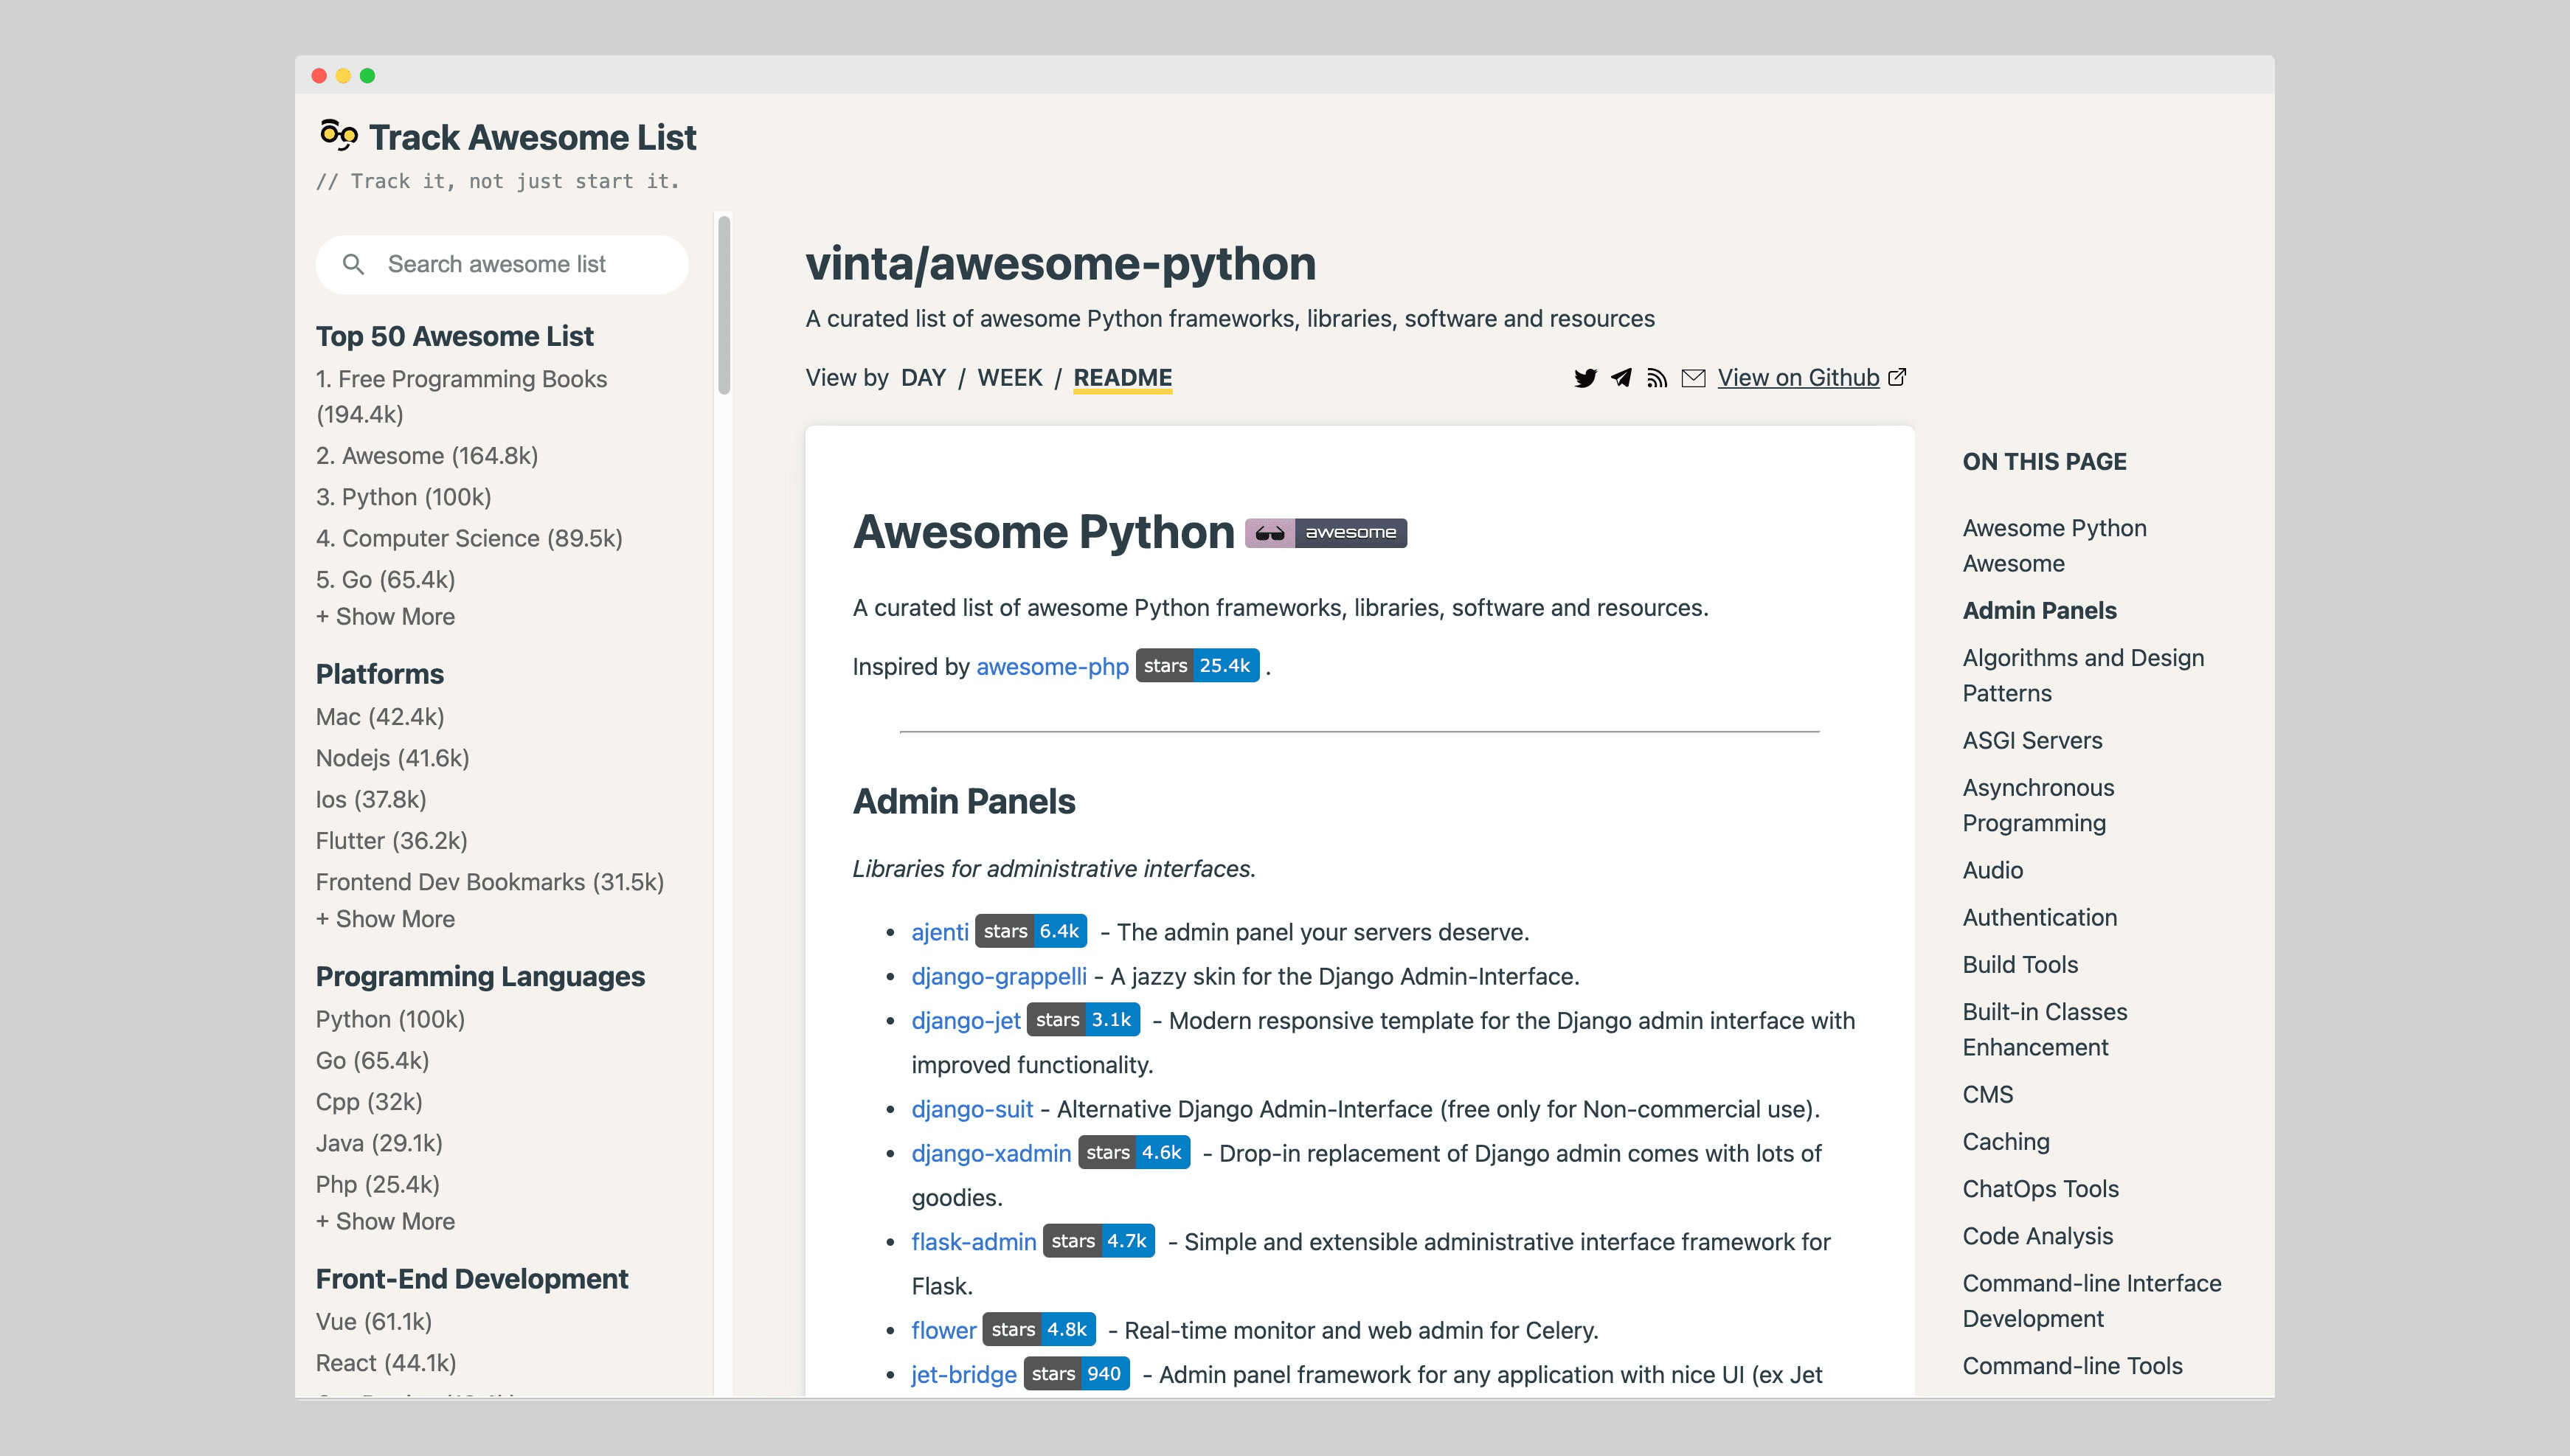This screenshot has height=1456, width=2570.
Task: Click the flask-admin stars 4.7k badge
Action: coord(1099,1241)
